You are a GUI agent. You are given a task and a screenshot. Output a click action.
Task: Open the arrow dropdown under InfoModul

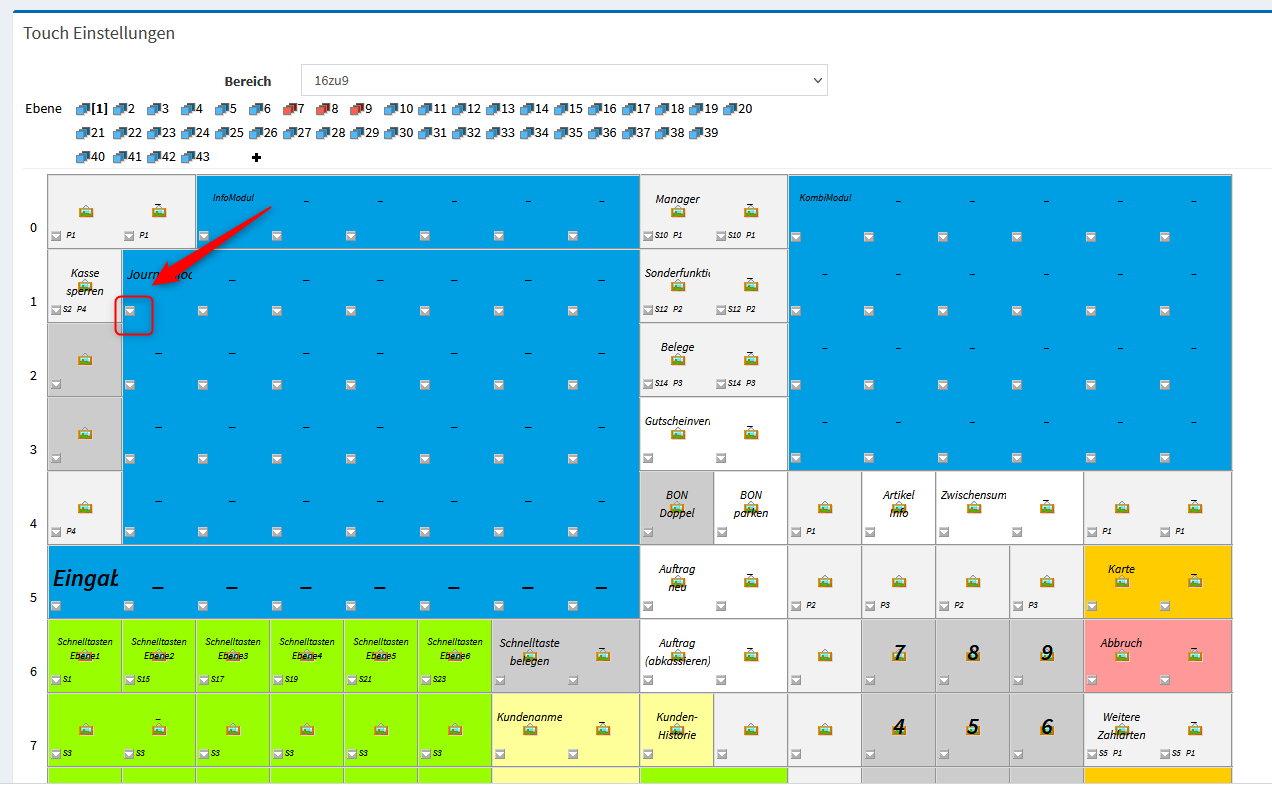[204, 237]
